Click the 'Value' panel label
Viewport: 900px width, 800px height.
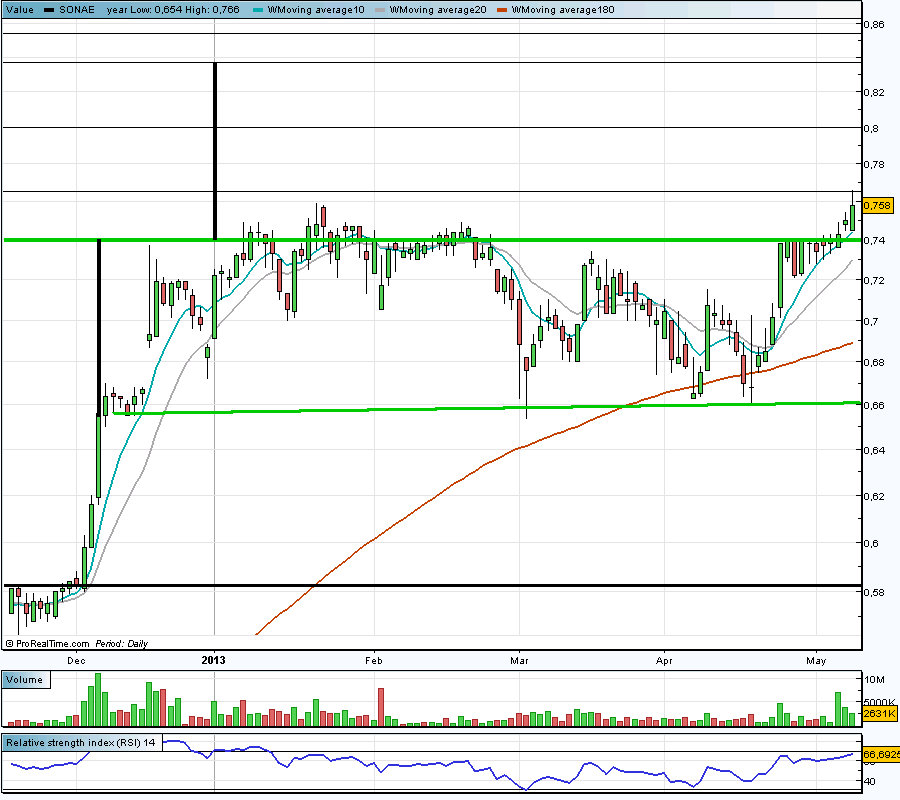coord(20,10)
